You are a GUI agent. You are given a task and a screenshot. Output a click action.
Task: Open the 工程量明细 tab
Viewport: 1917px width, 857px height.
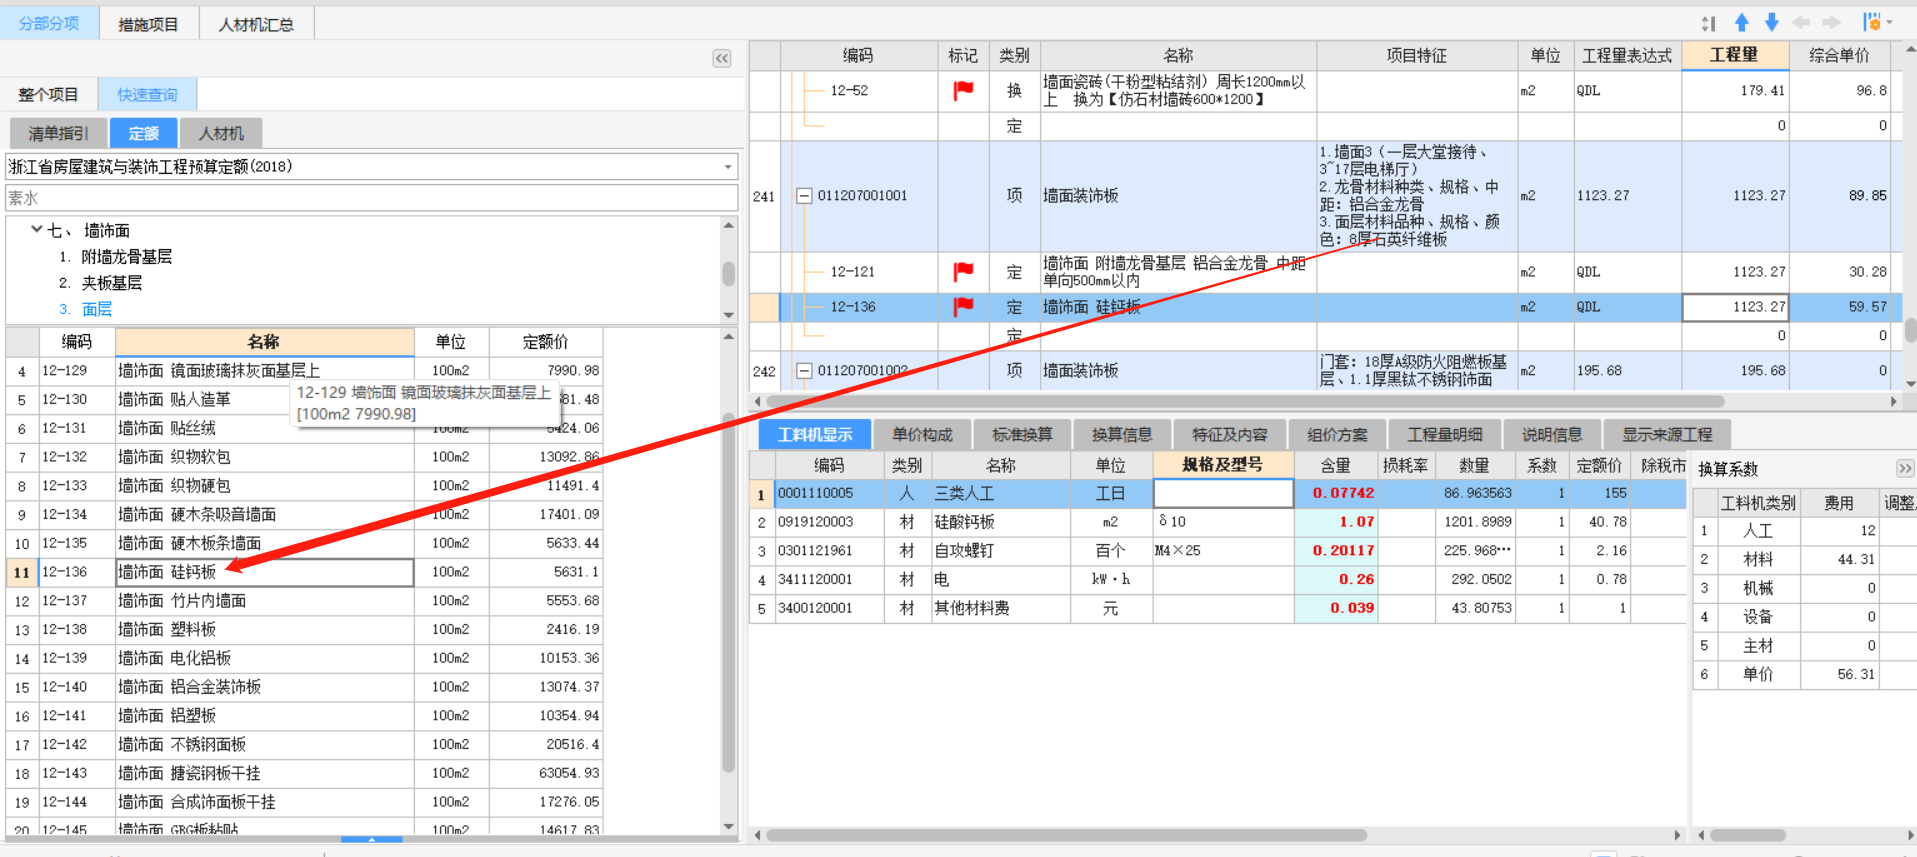click(1444, 434)
